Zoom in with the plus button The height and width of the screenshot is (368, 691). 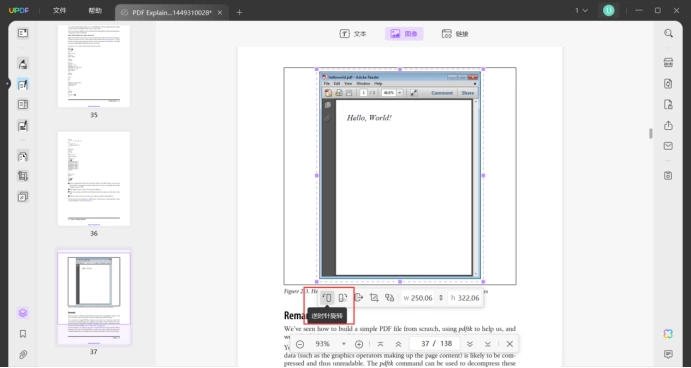click(359, 344)
